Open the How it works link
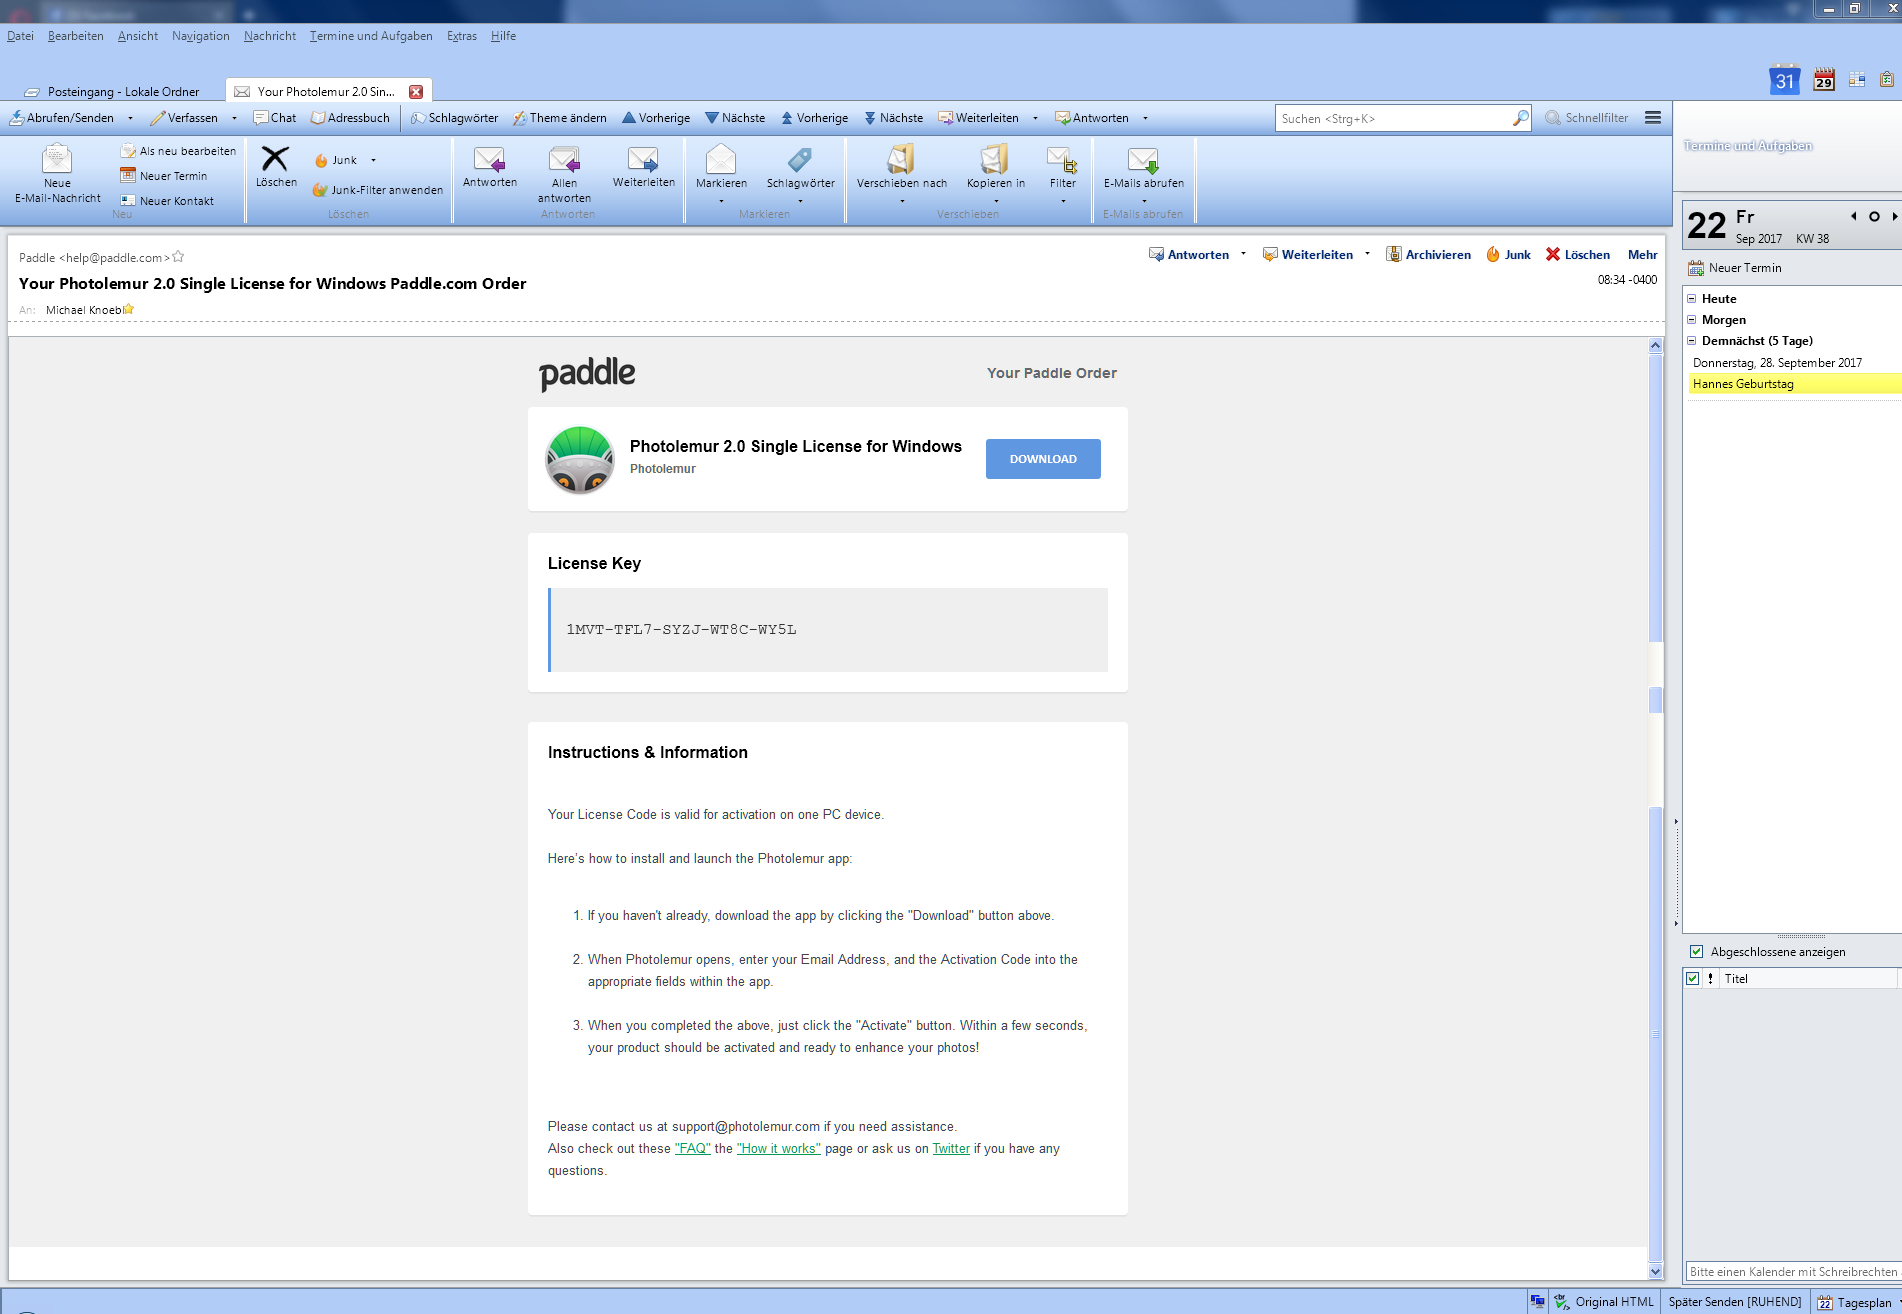The image size is (1902, 1314). pyautogui.click(x=778, y=1149)
